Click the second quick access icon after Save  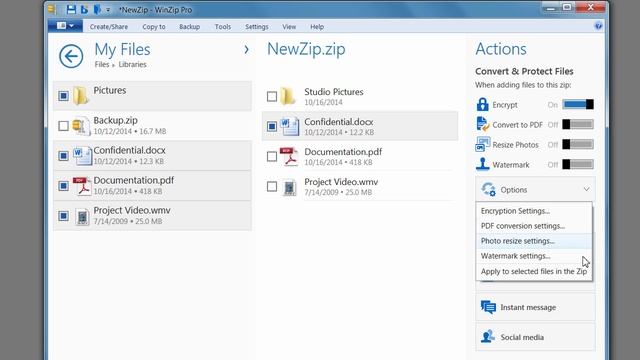84,9
